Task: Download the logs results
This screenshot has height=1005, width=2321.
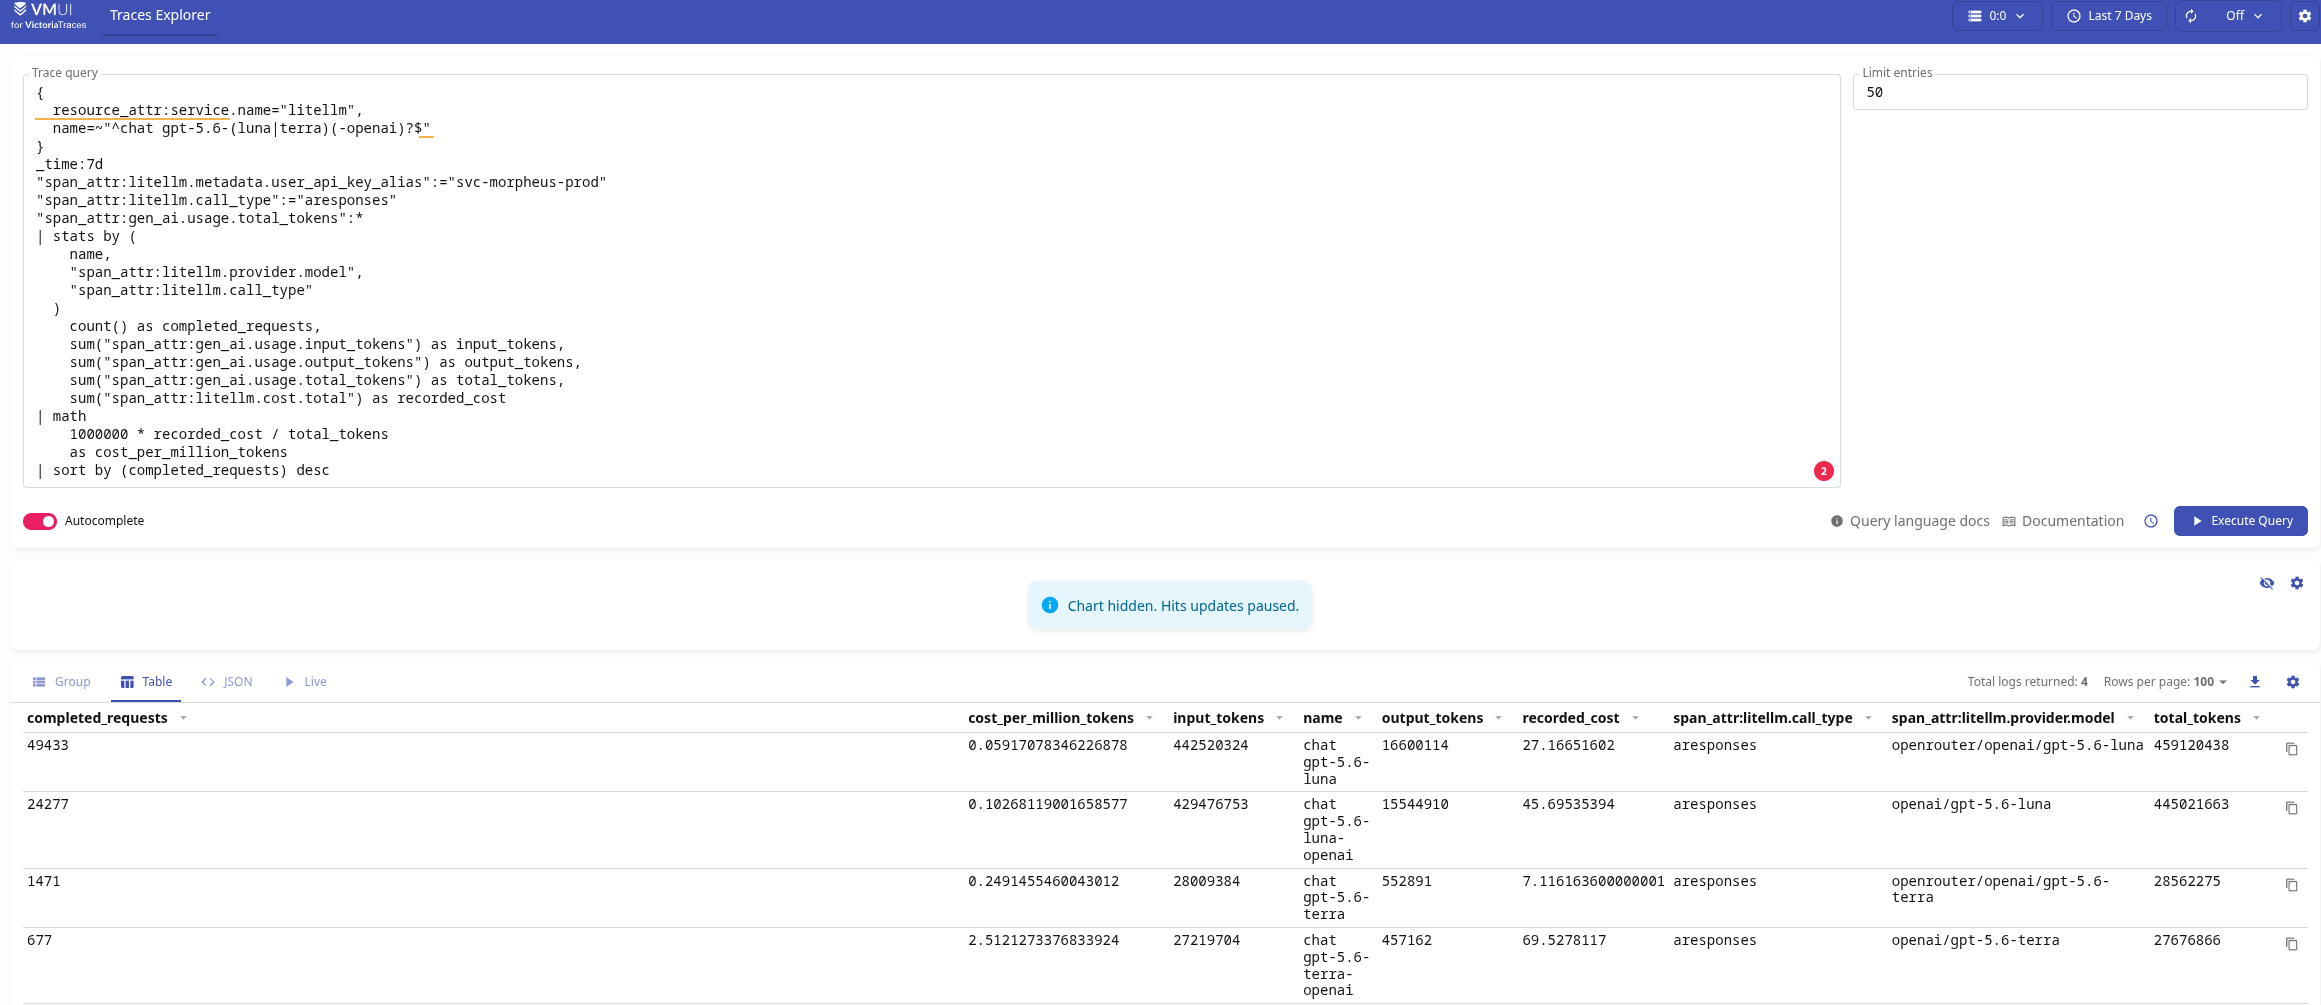Action: (2255, 682)
